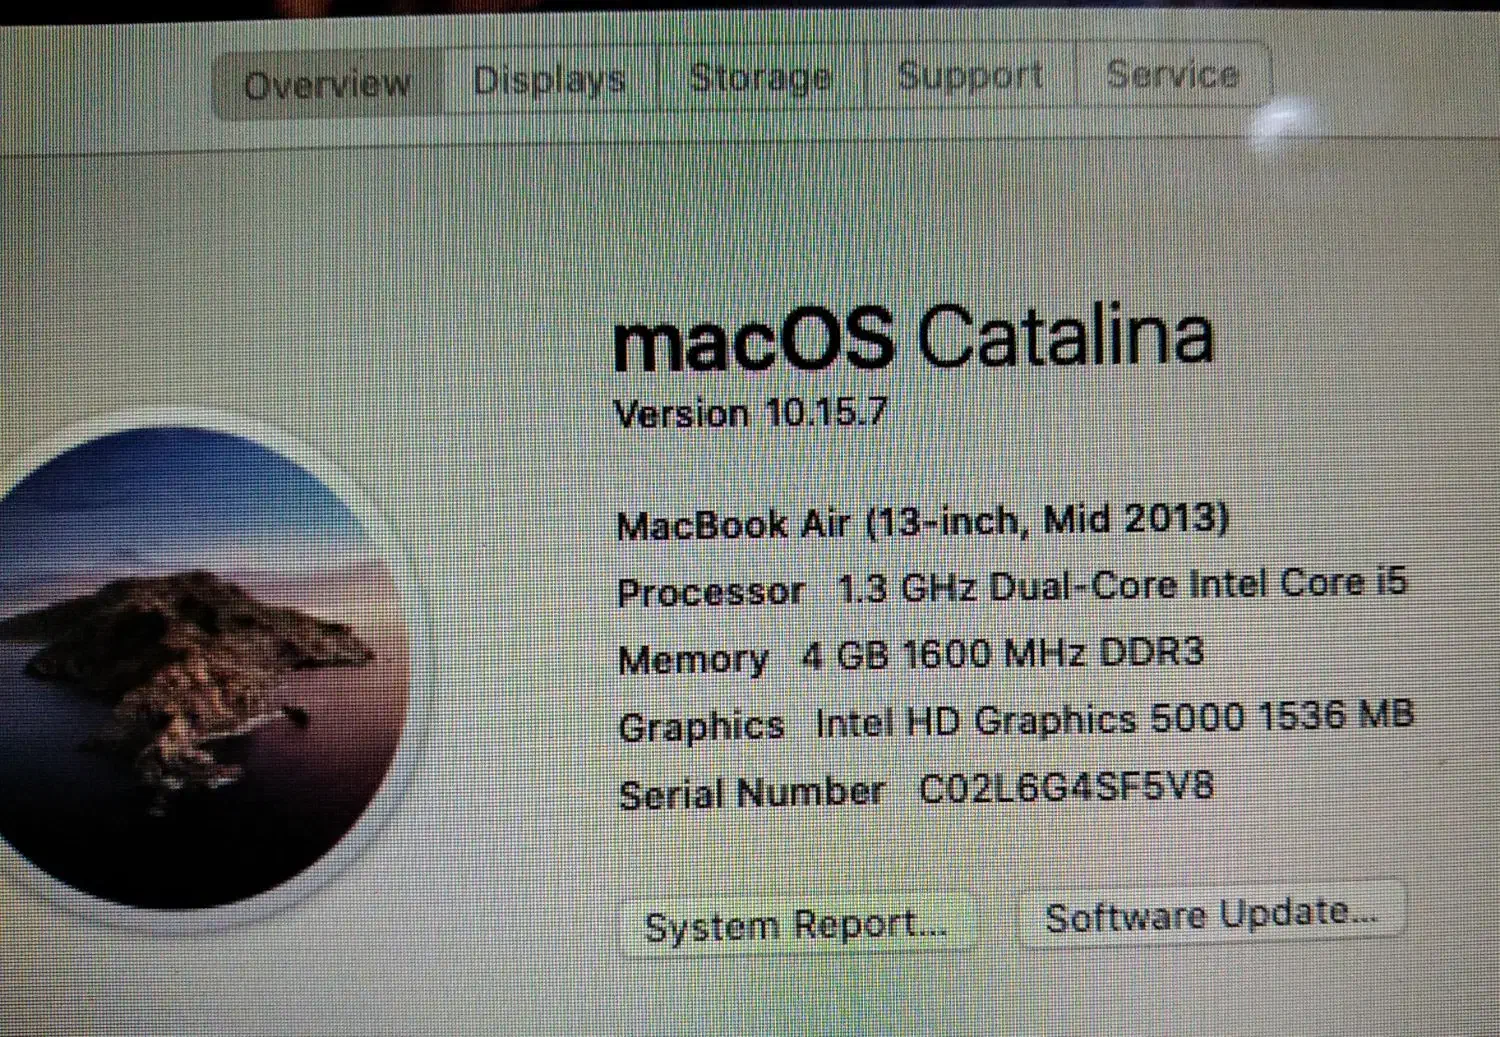The width and height of the screenshot is (1500, 1037).
Task: Select the Intel HD Graphics 5000 1536 MB value
Action: coord(1113,718)
